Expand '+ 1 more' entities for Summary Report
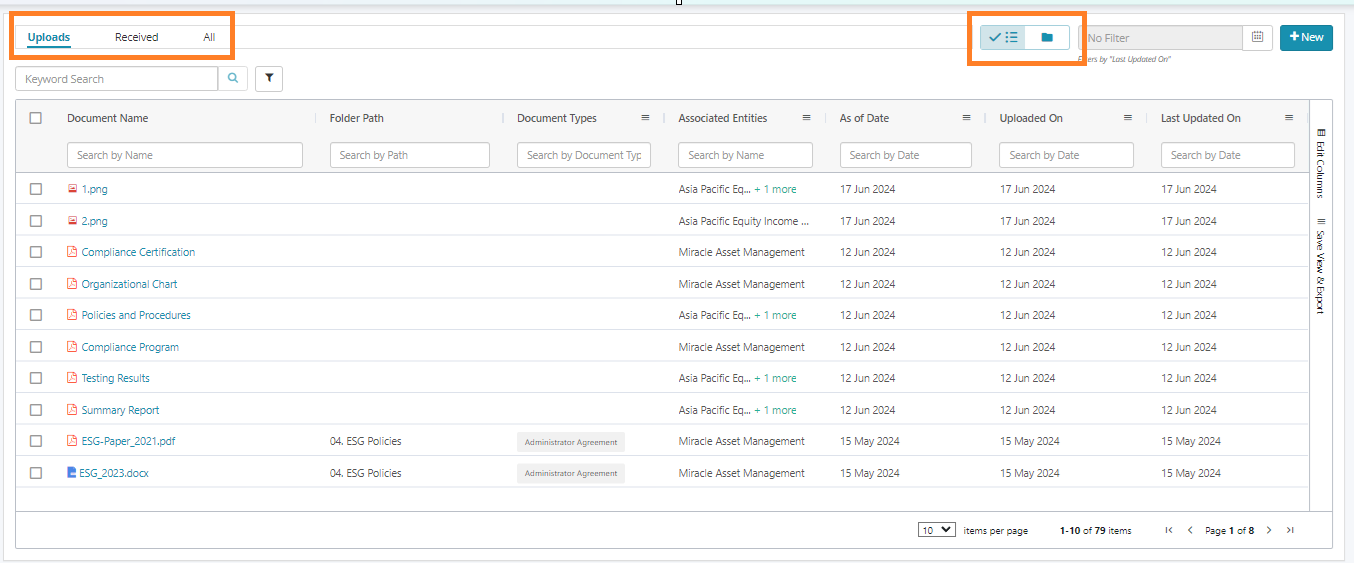This screenshot has height=563, width=1354. pyautogui.click(x=775, y=410)
